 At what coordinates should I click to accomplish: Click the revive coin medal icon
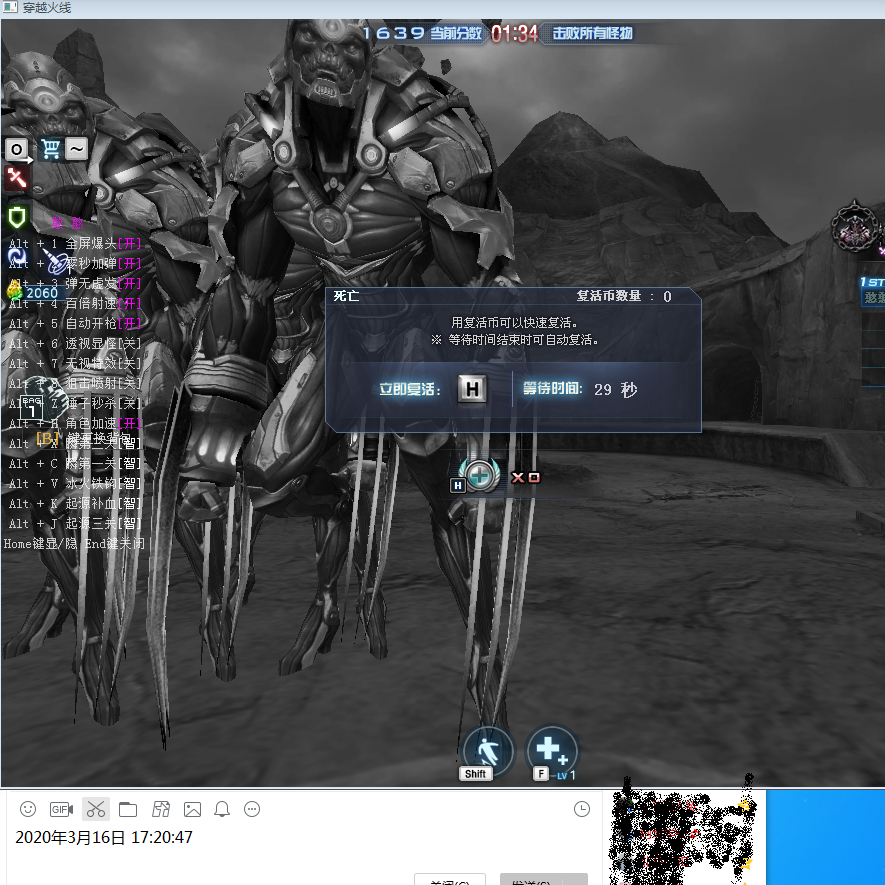[479, 476]
